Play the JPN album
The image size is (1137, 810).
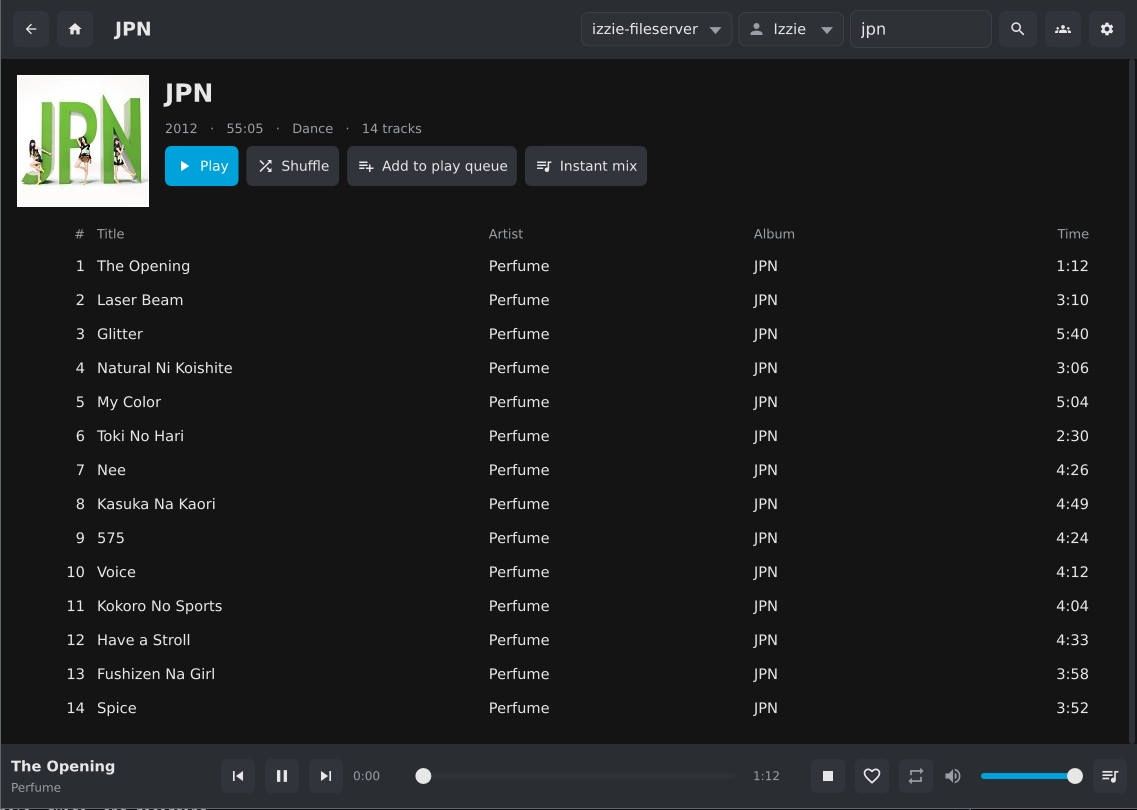[202, 166]
